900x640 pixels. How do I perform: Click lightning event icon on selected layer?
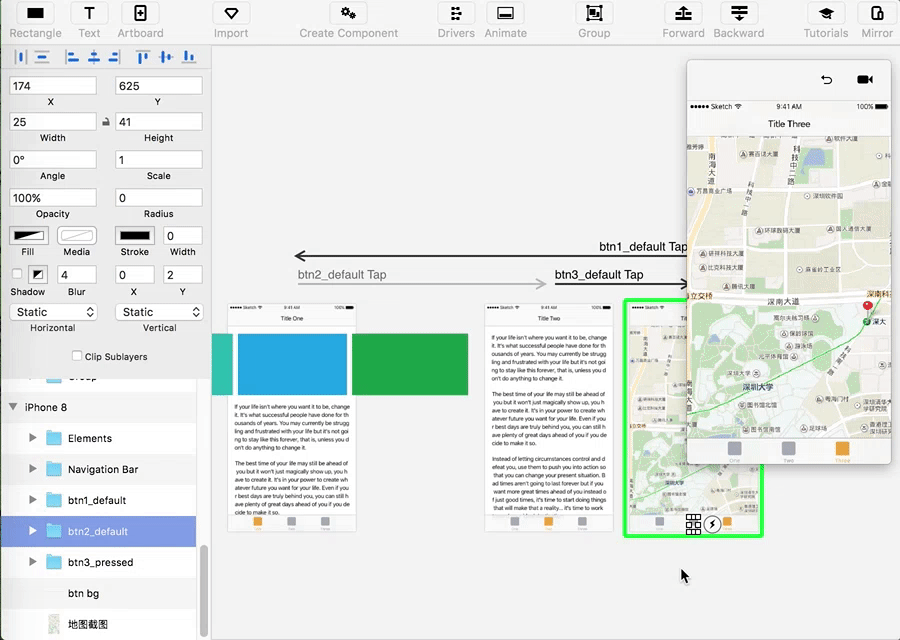point(712,524)
